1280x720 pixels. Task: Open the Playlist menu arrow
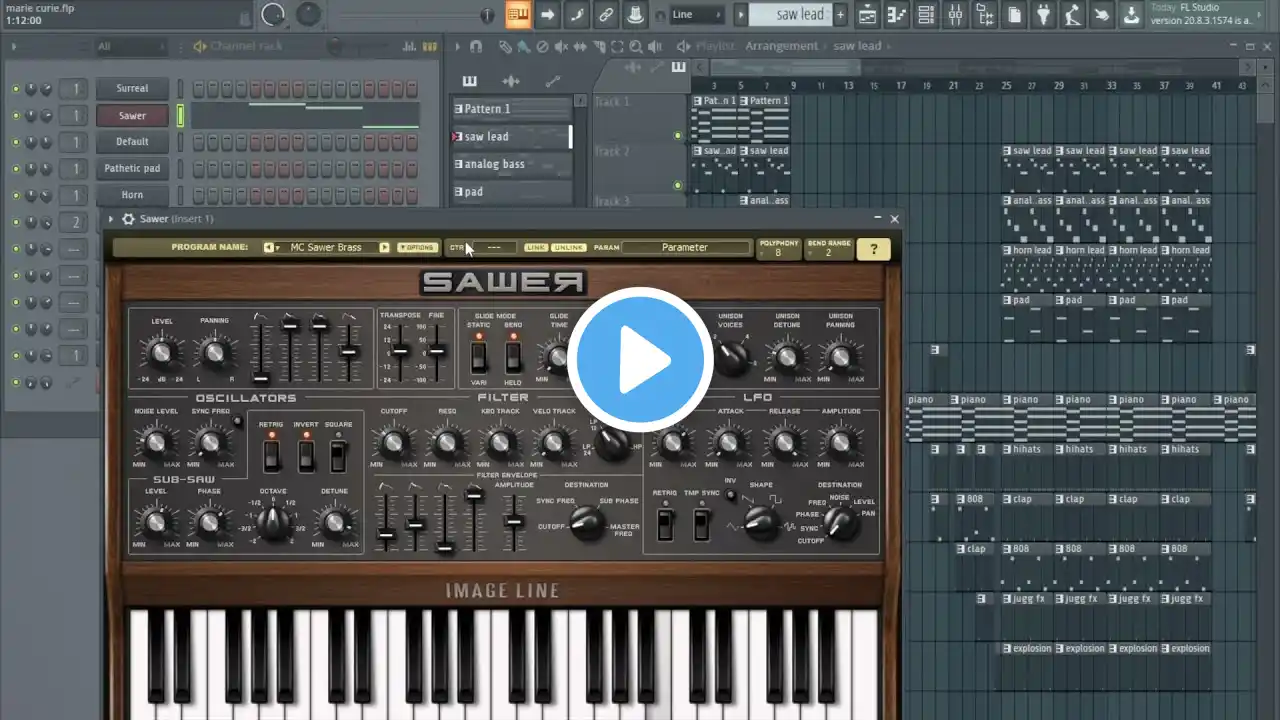[457, 46]
